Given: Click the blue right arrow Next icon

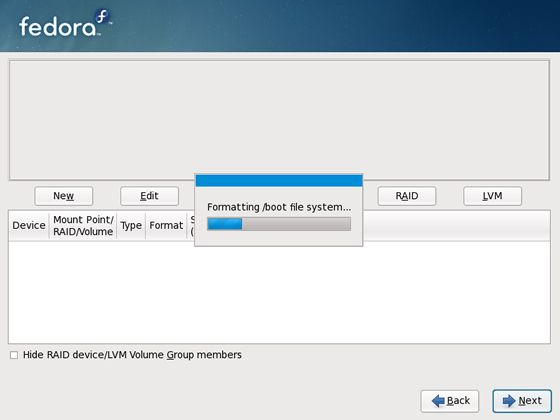Looking at the screenshot, I should 509,401.
